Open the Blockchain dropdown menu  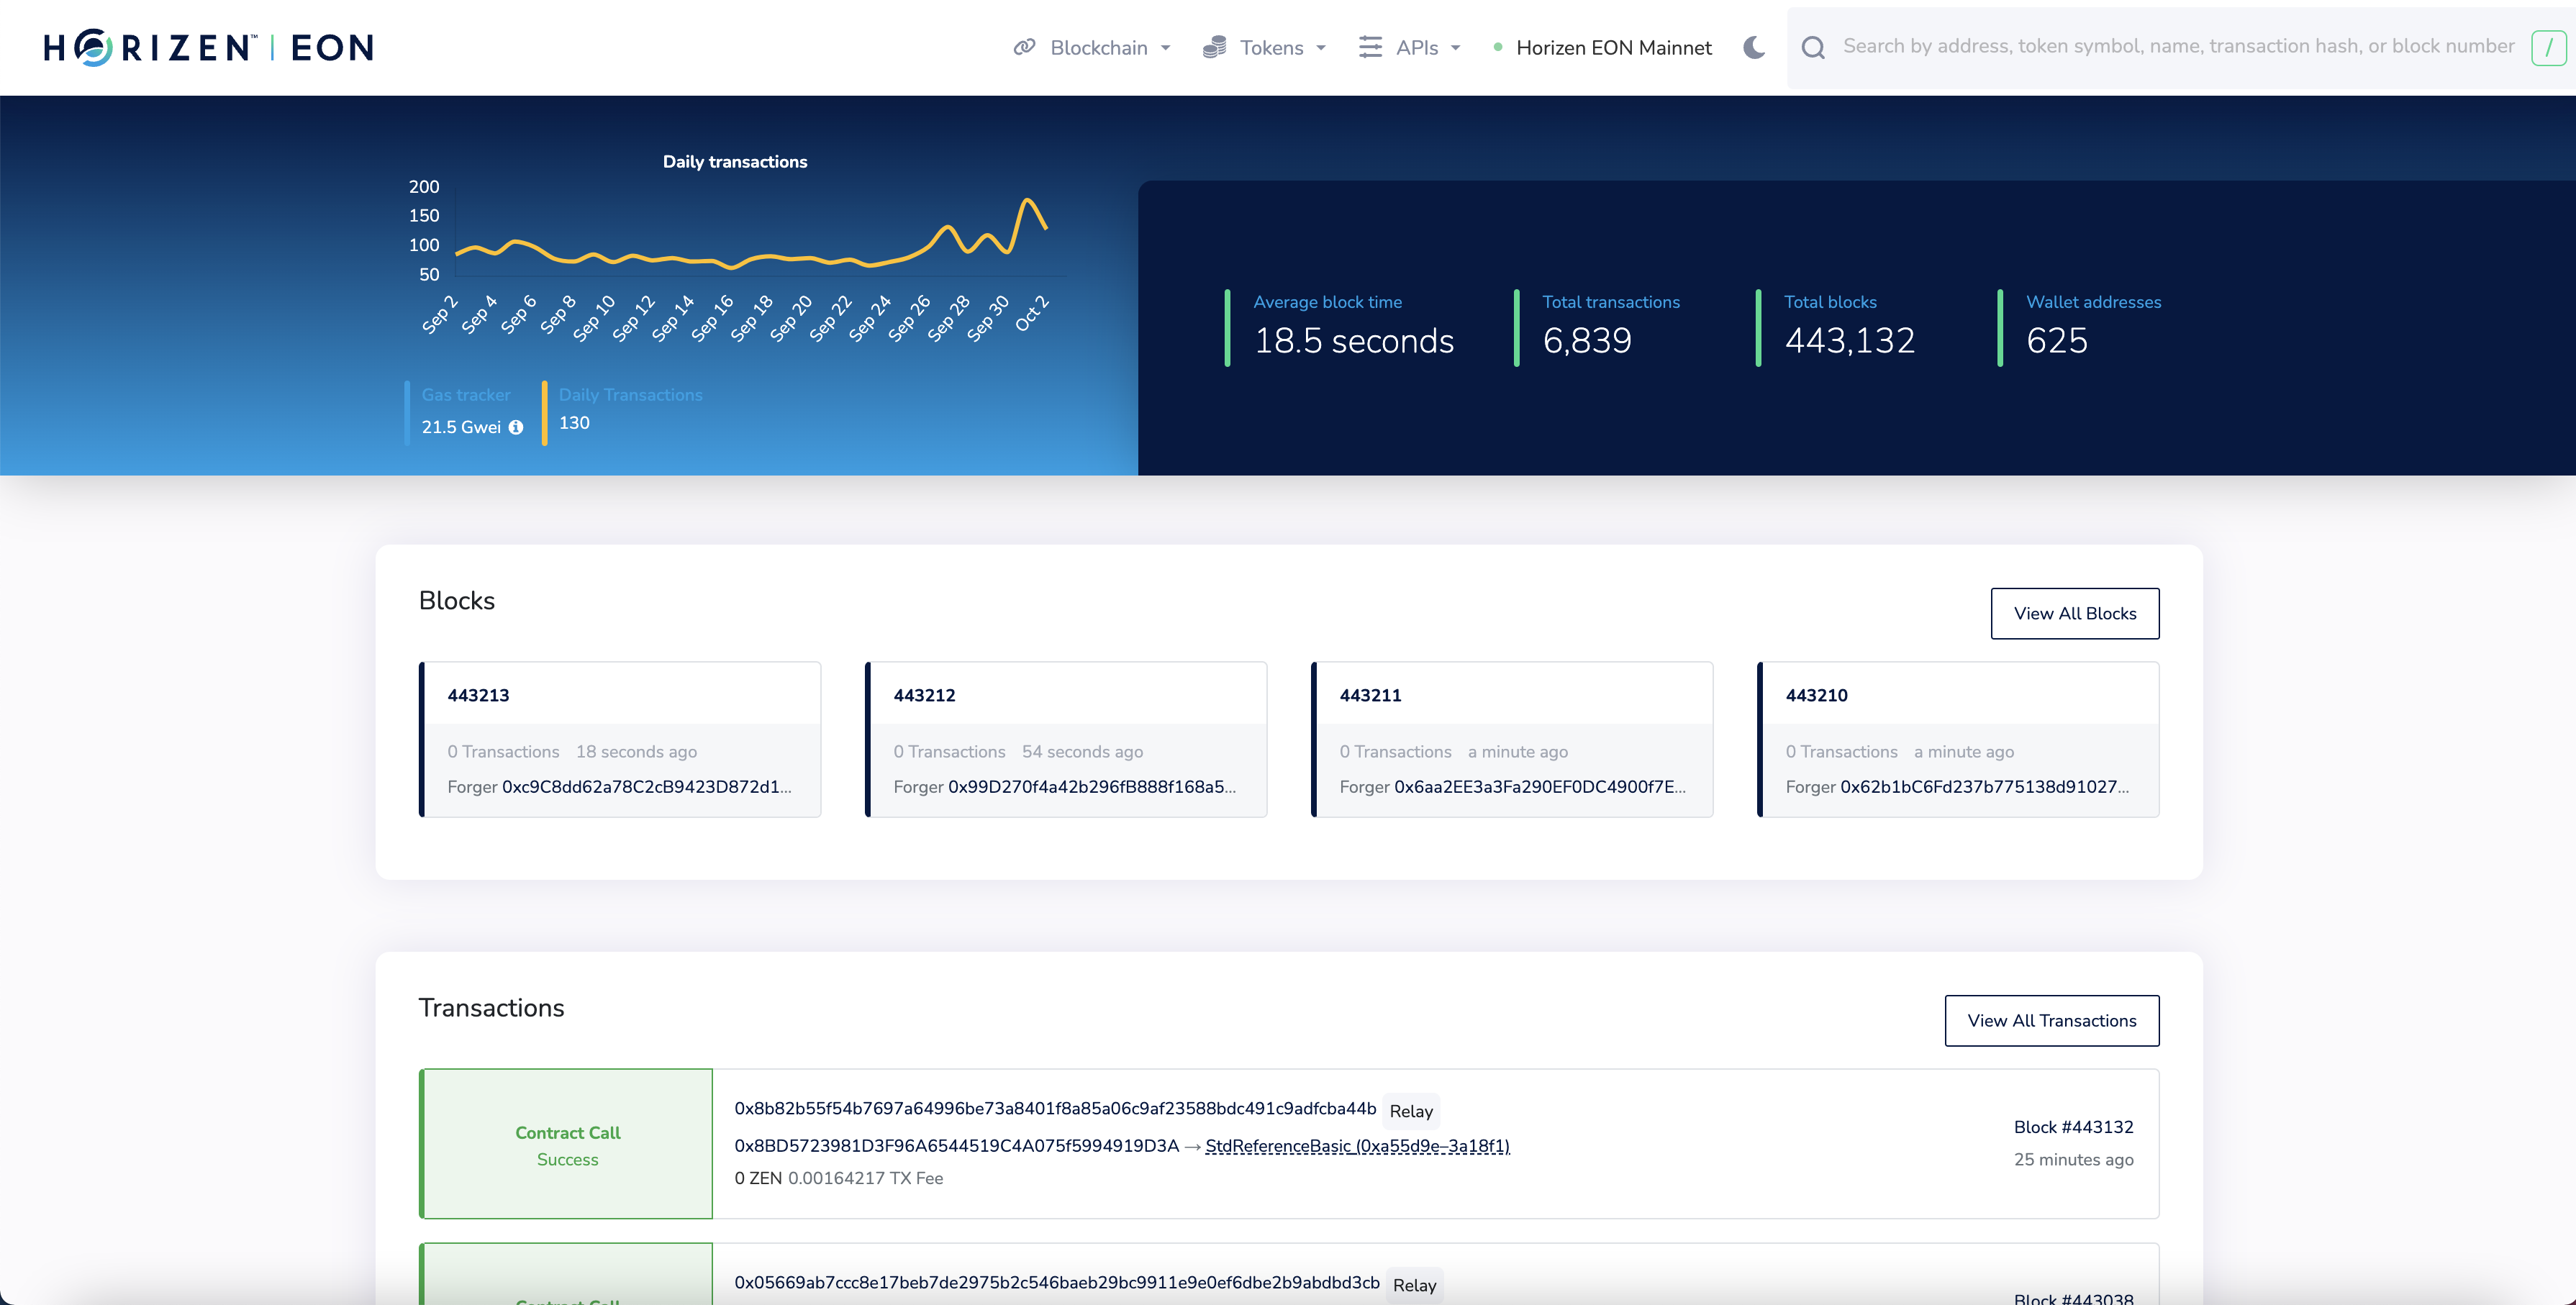click(1092, 47)
